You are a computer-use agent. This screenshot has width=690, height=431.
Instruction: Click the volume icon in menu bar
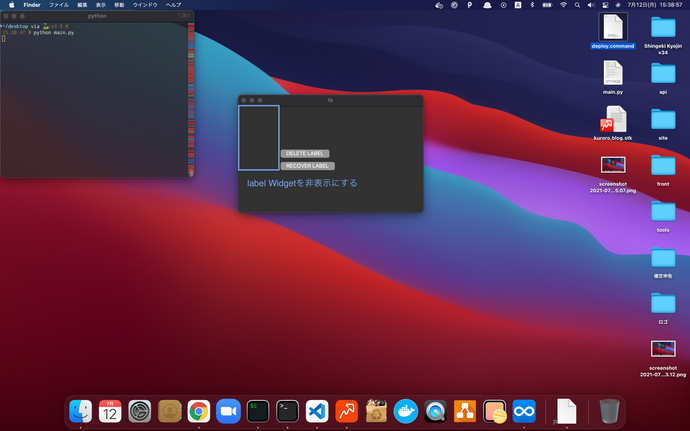591,5
